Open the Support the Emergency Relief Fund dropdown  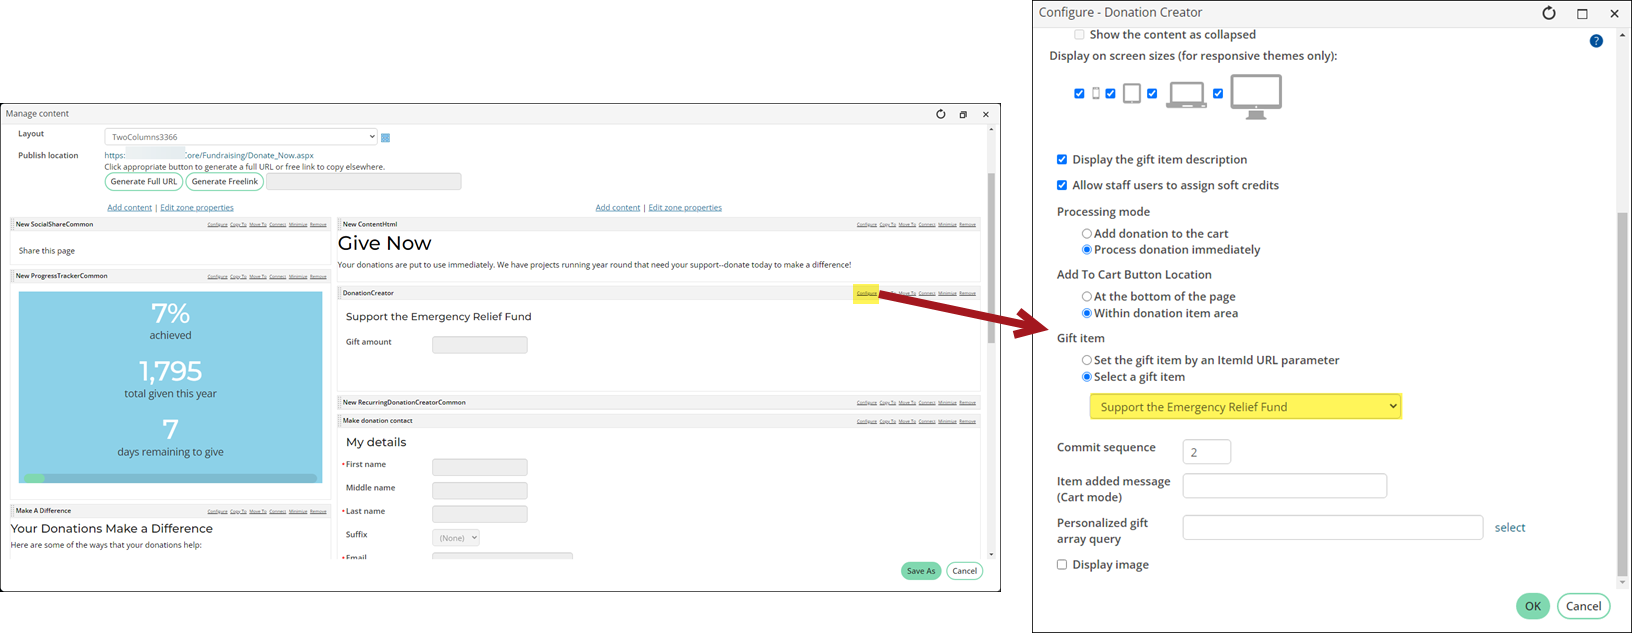1245,407
